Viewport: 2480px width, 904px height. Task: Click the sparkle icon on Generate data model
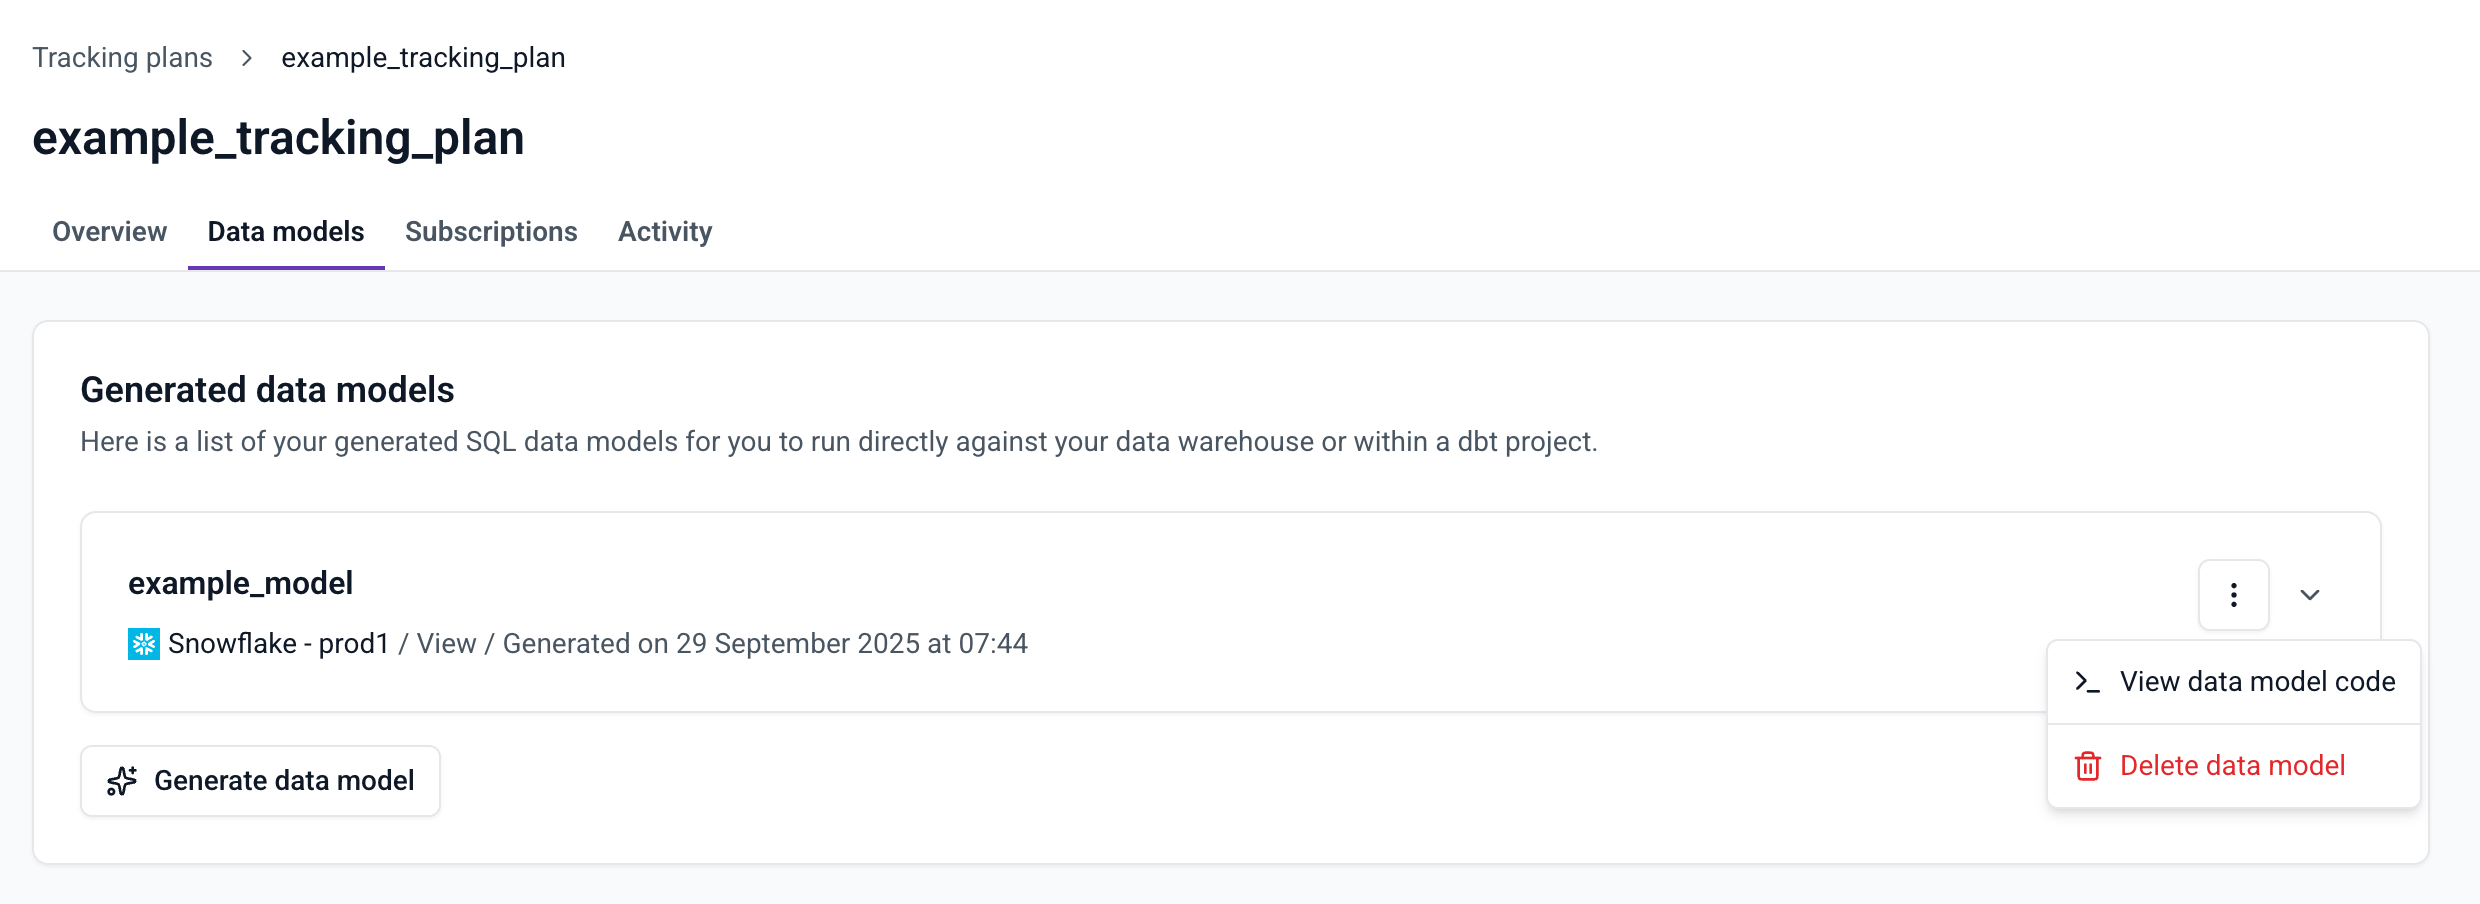(x=121, y=780)
